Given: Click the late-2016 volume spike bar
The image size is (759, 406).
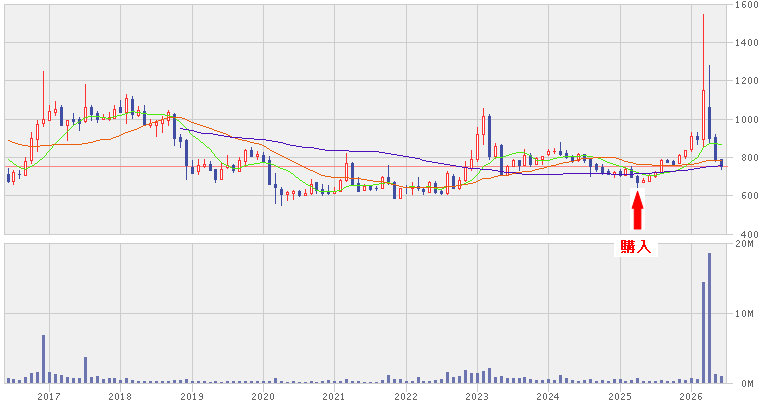Looking at the screenshot, I should pos(43,359).
